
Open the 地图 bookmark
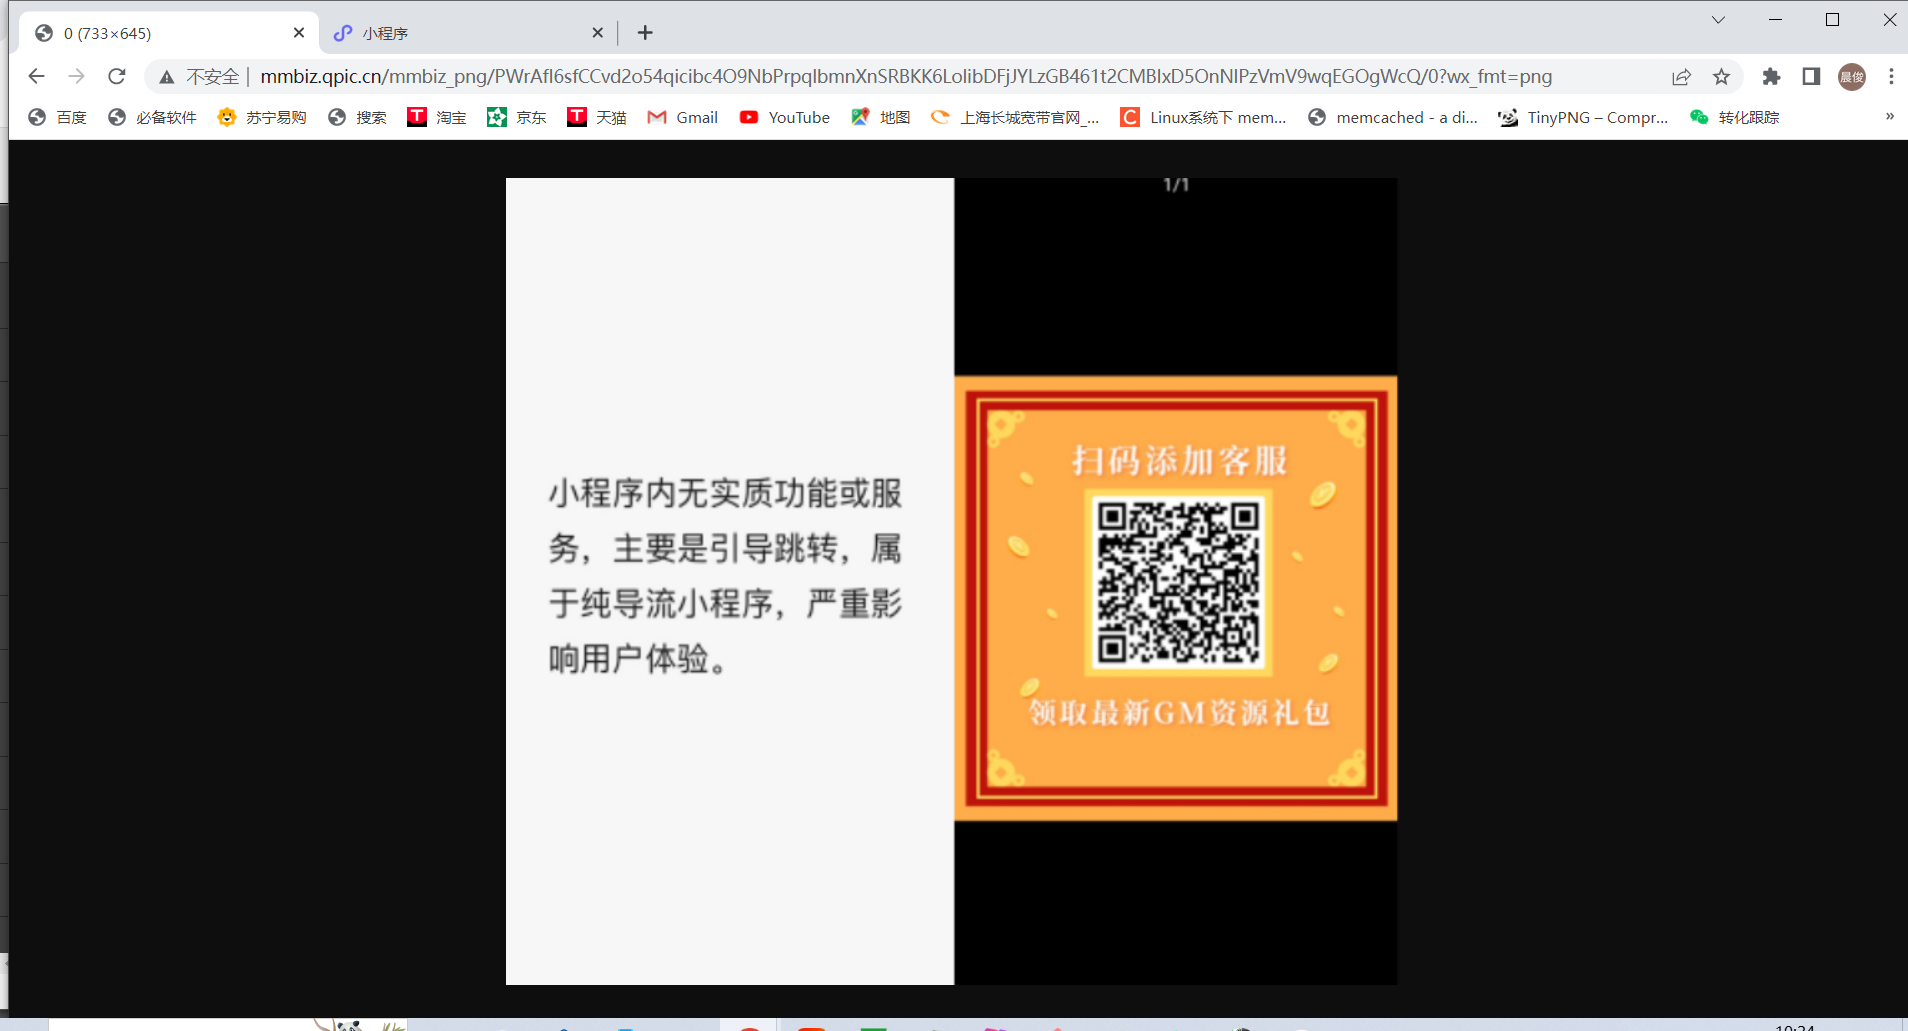click(x=881, y=117)
